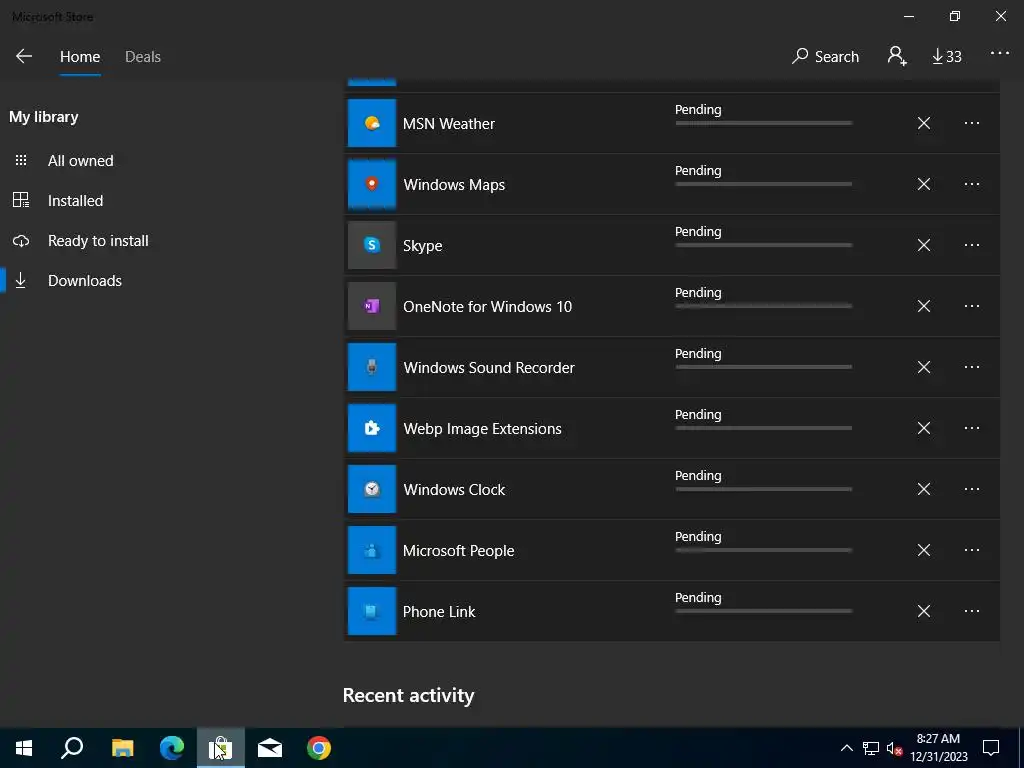Image resolution: width=1024 pixels, height=768 pixels.
Task: Click the Phone Link app icon
Action: click(x=372, y=611)
